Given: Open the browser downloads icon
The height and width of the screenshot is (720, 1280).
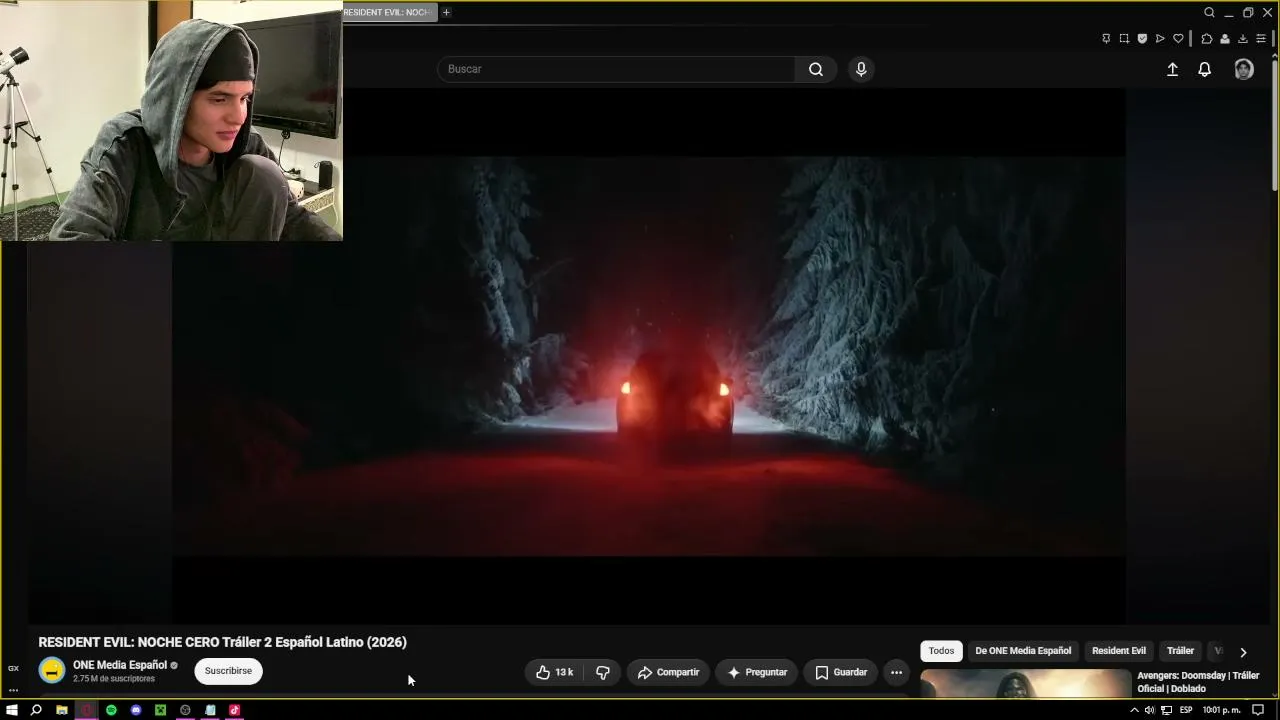Looking at the screenshot, I should [1243, 39].
